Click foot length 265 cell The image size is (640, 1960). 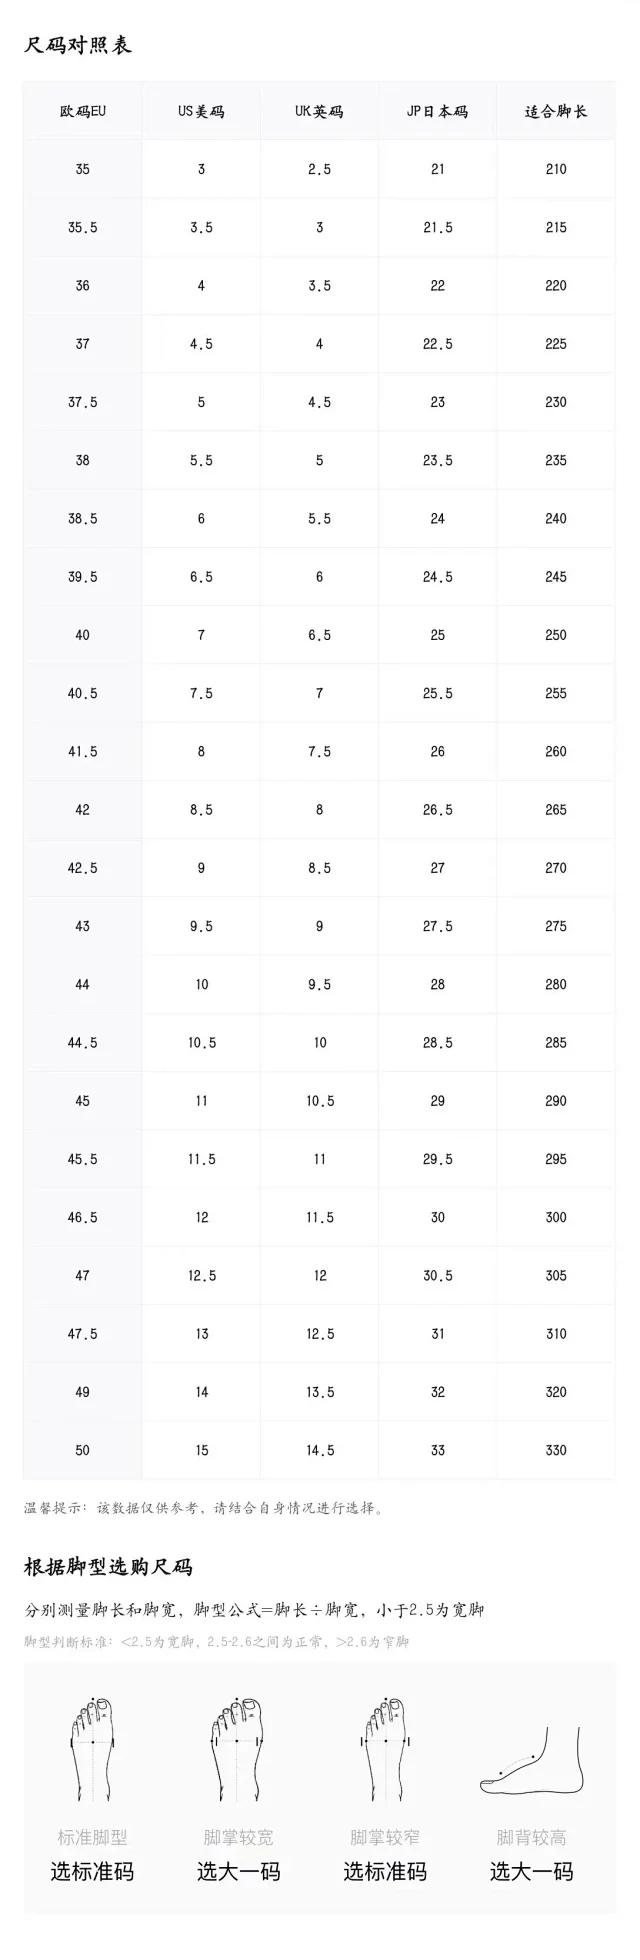(556, 810)
